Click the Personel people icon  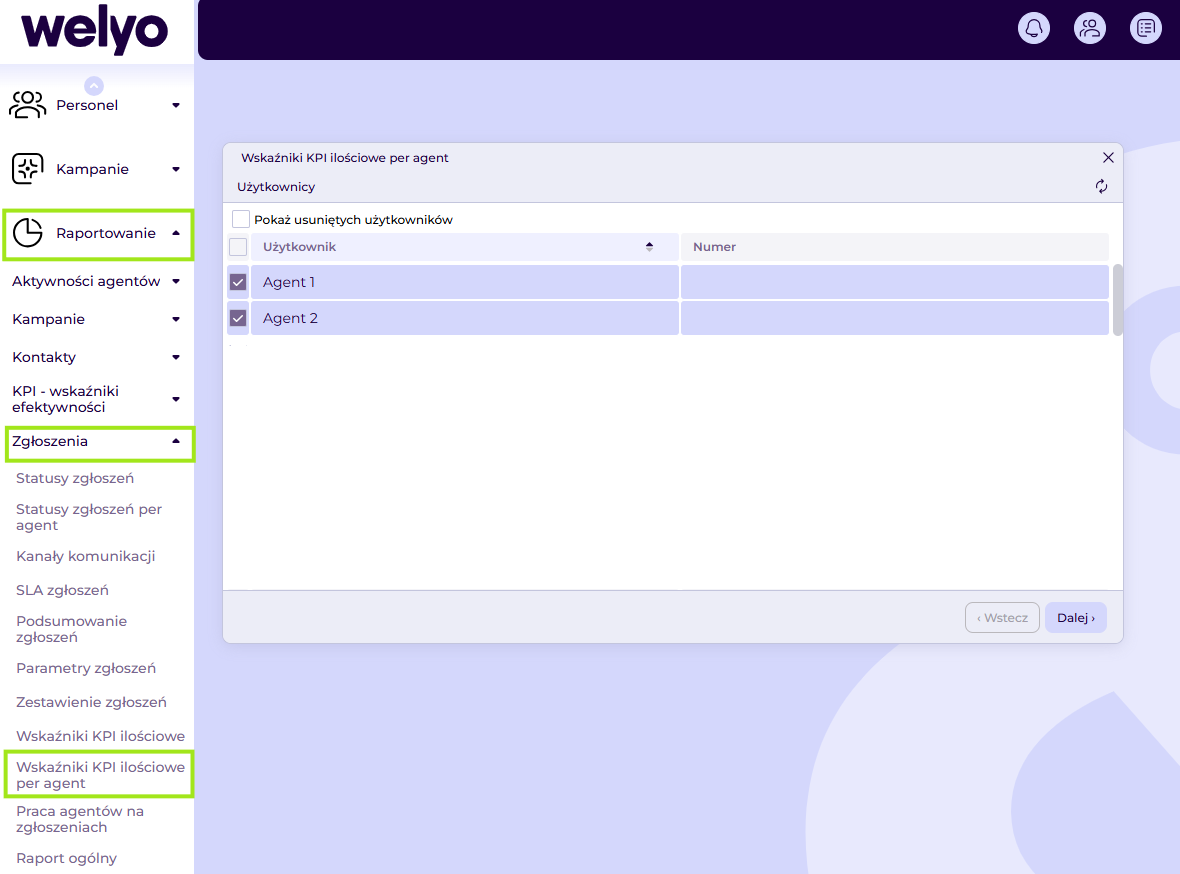click(x=27, y=105)
